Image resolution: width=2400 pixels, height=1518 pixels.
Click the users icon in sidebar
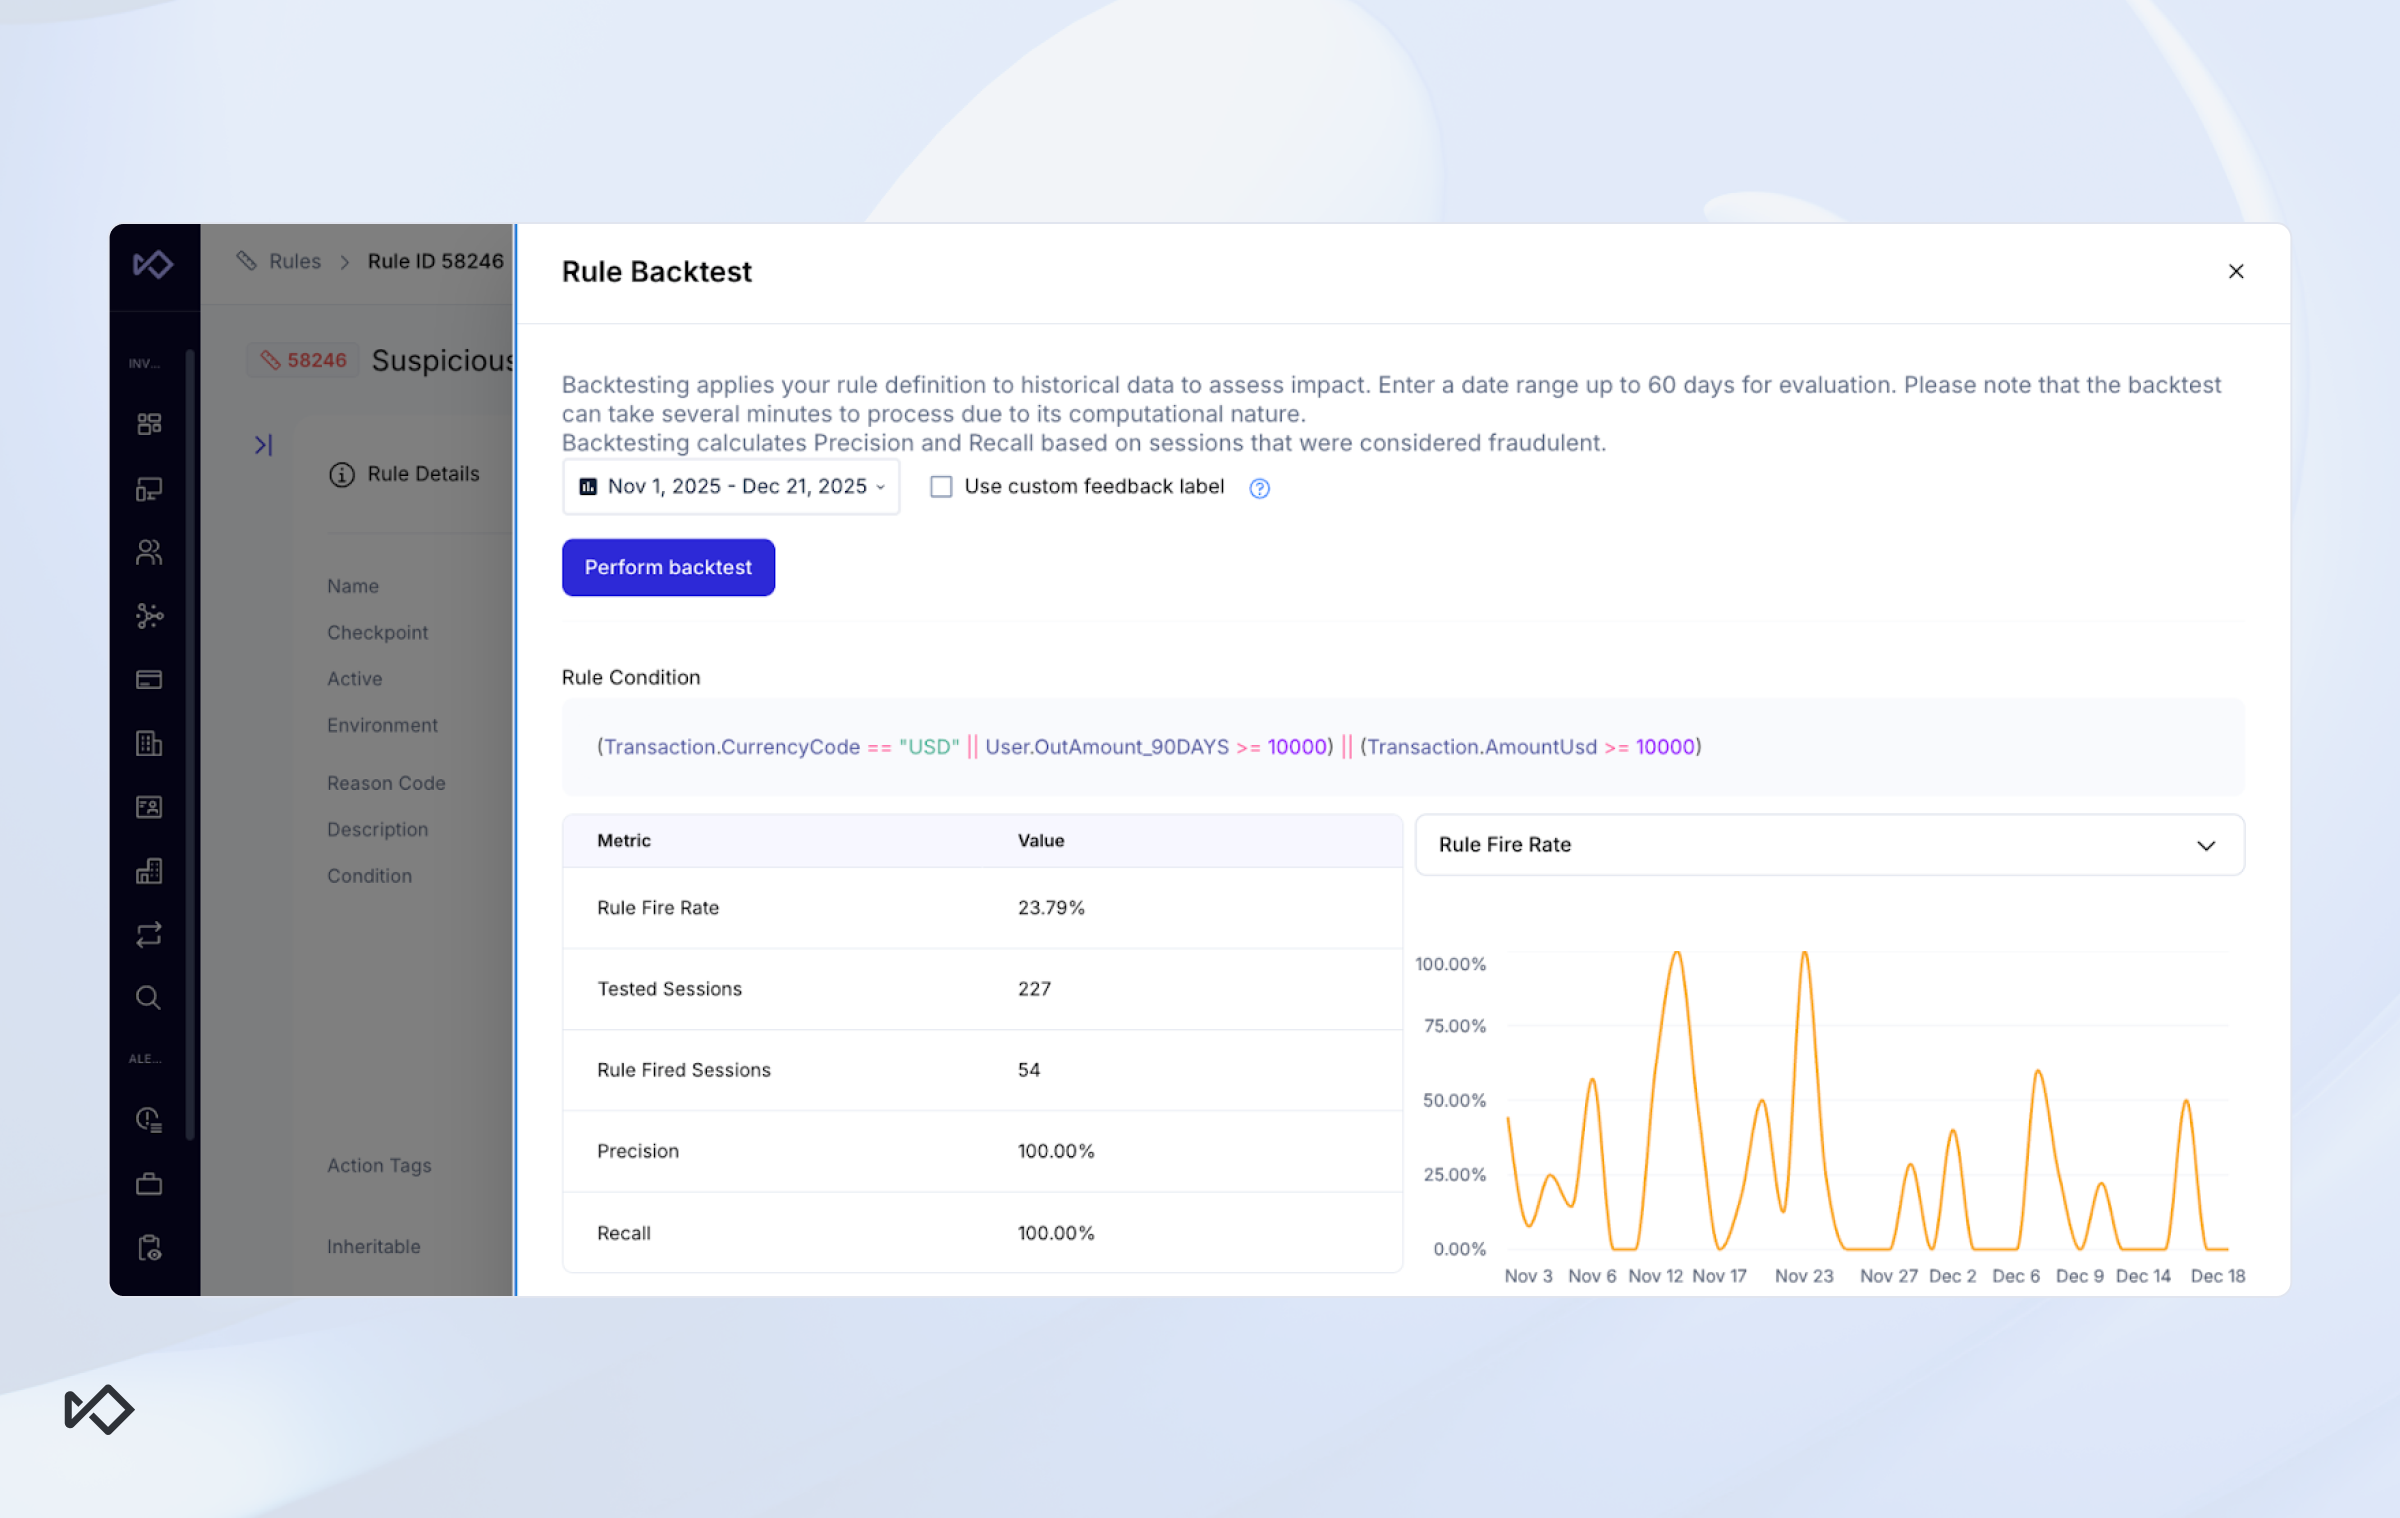coord(149,552)
